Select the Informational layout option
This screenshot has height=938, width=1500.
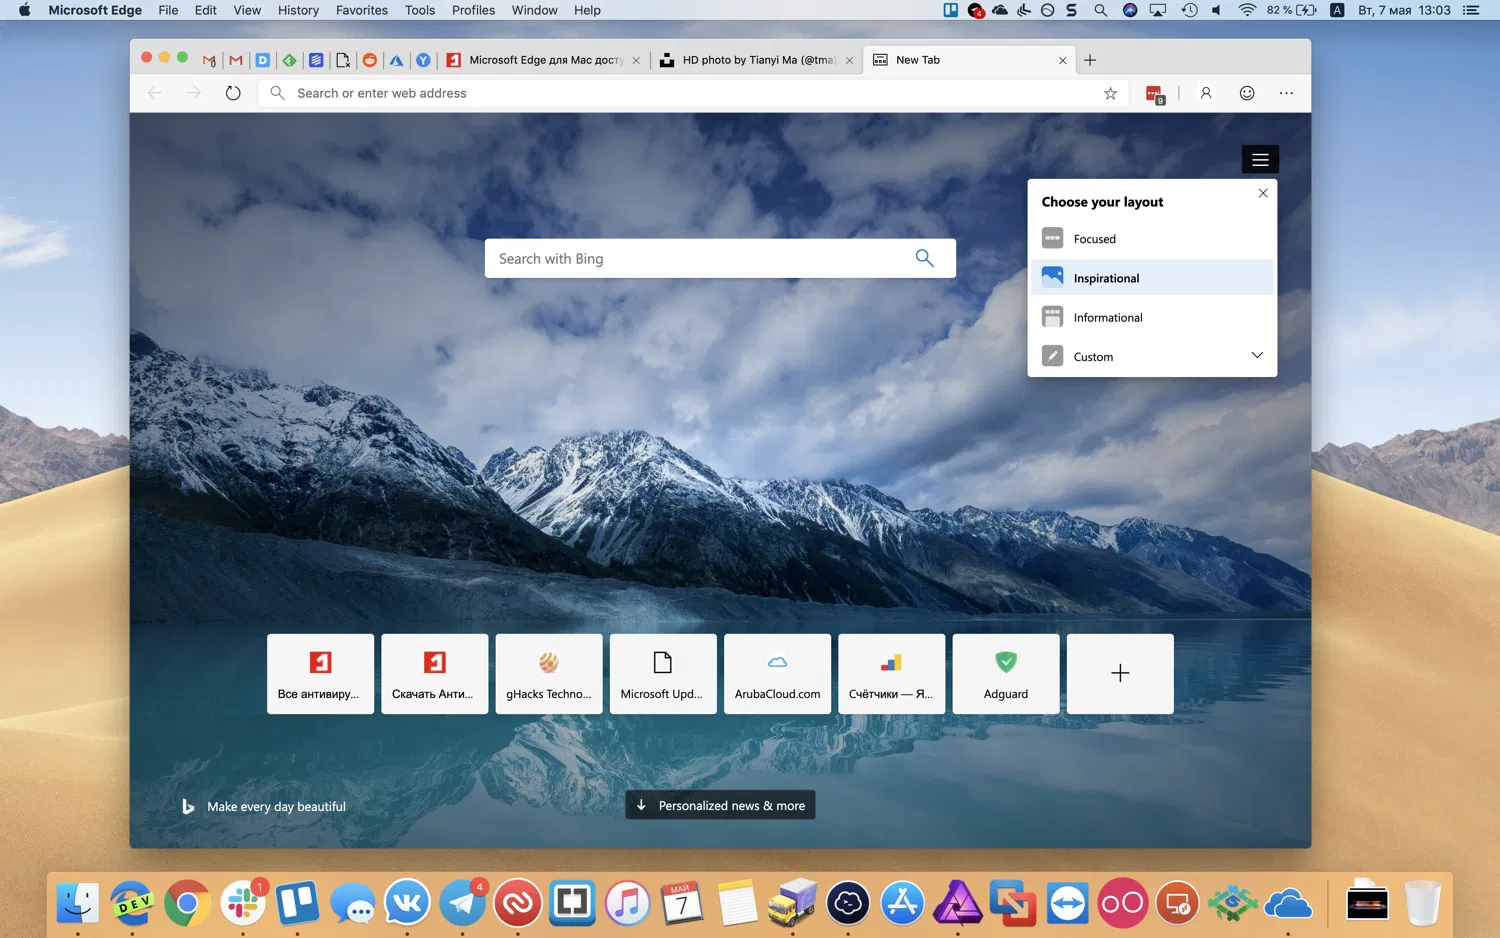(1108, 317)
